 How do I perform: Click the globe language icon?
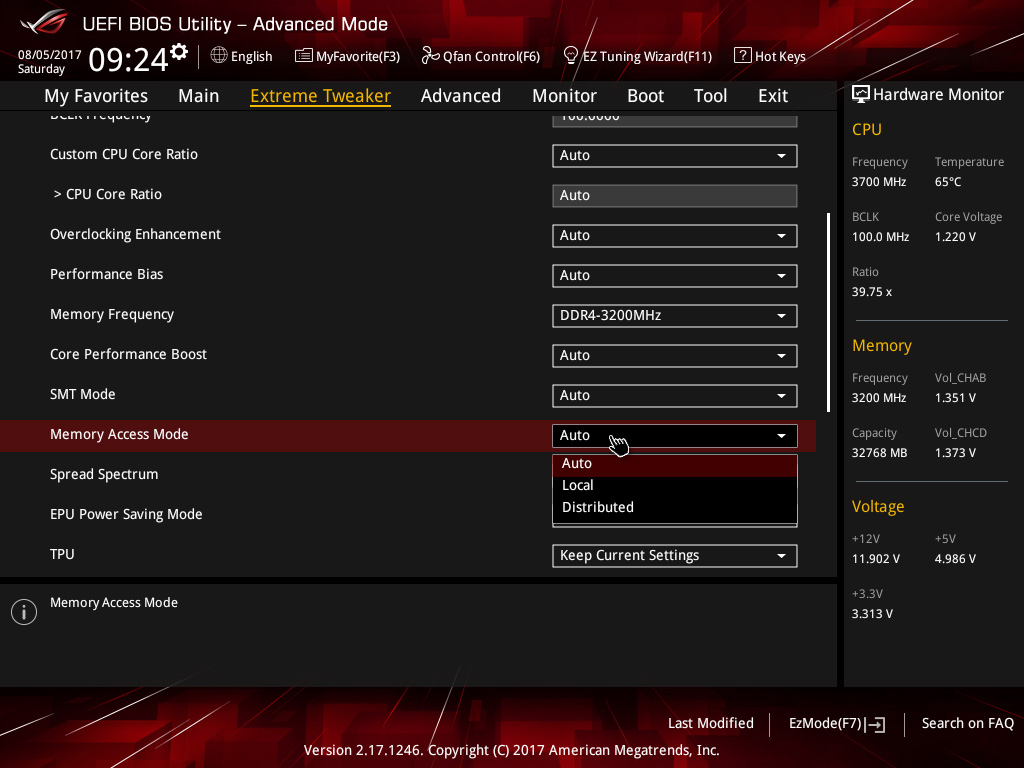coord(219,56)
